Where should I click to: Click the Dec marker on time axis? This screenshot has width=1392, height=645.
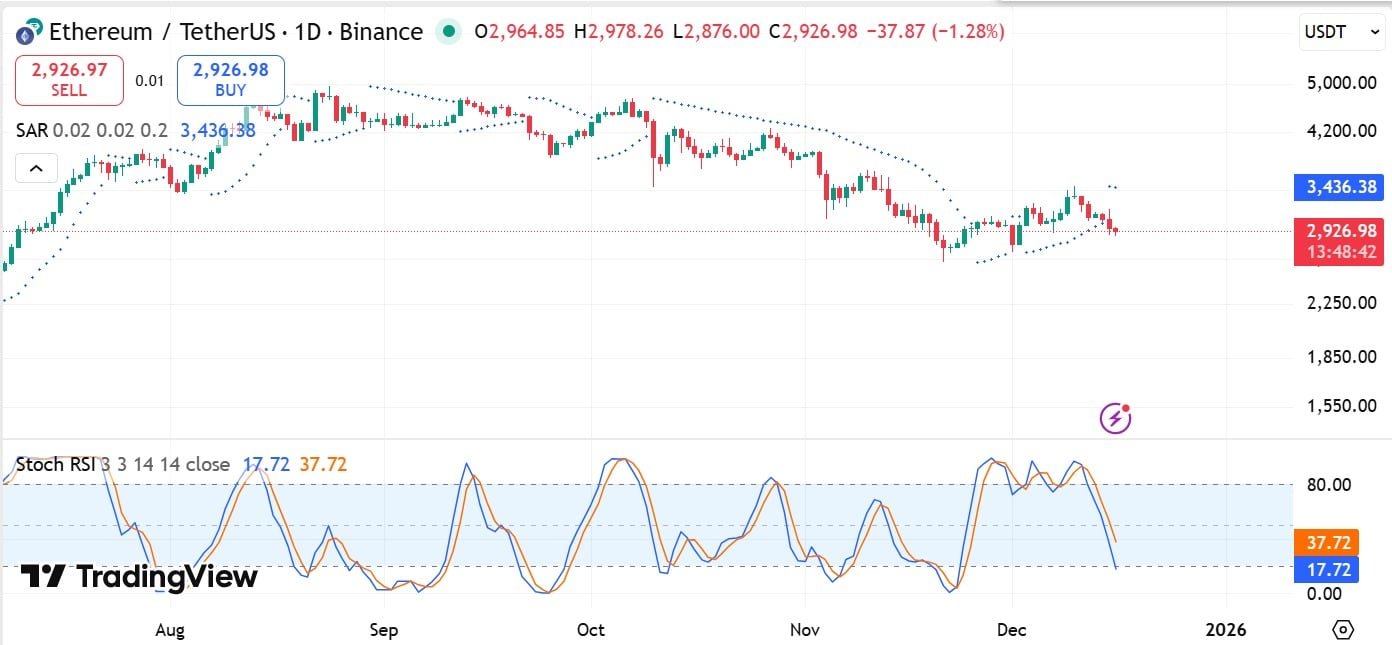[x=1012, y=630]
